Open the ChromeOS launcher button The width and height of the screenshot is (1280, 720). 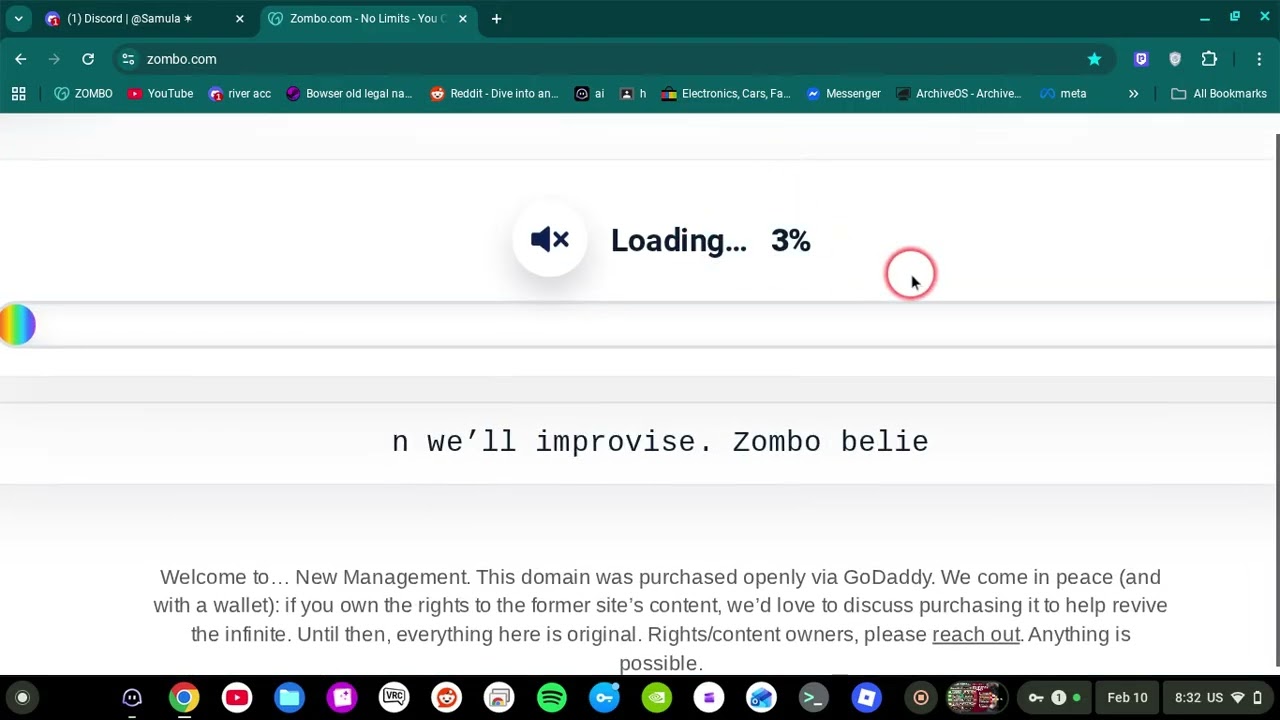point(22,698)
